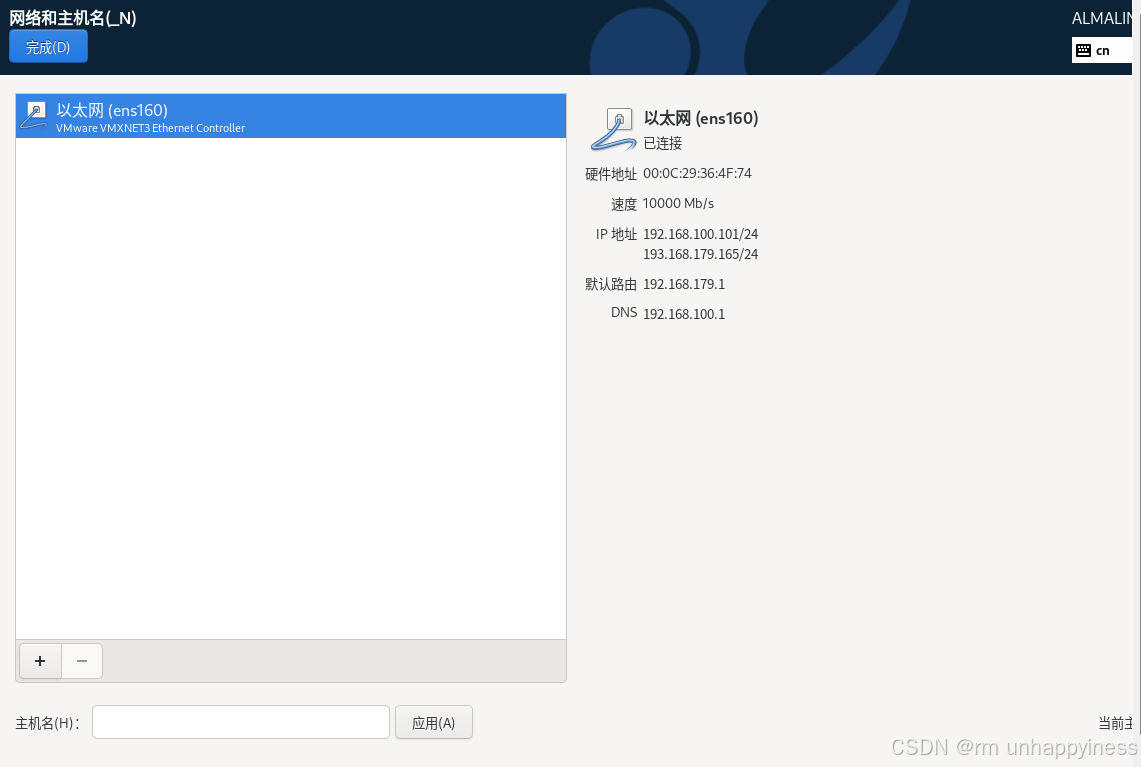The width and height of the screenshot is (1141, 767).
Task: Click the 网络和主机名 page title
Action: (x=73, y=17)
